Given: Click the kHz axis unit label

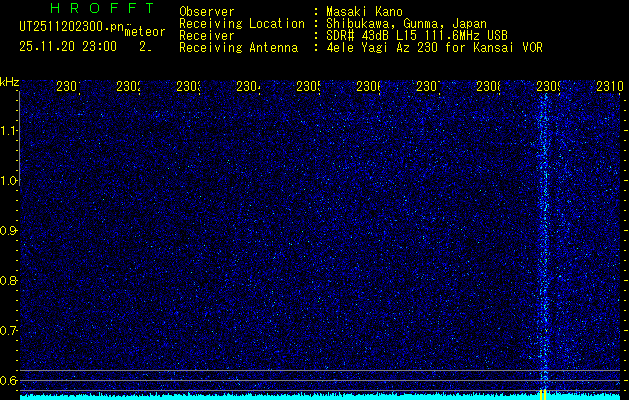Looking at the screenshot, I should [9, 81].
